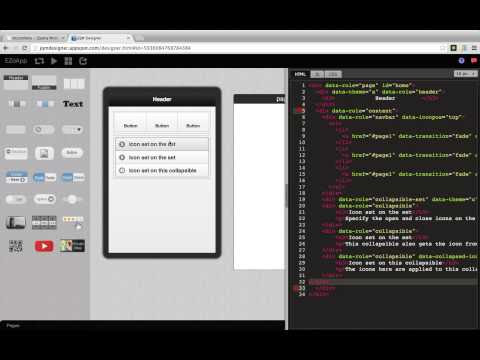The height and width of the screenshot is (360, 480).
Task: Select the QR code widget
Action: coord(16,246)
